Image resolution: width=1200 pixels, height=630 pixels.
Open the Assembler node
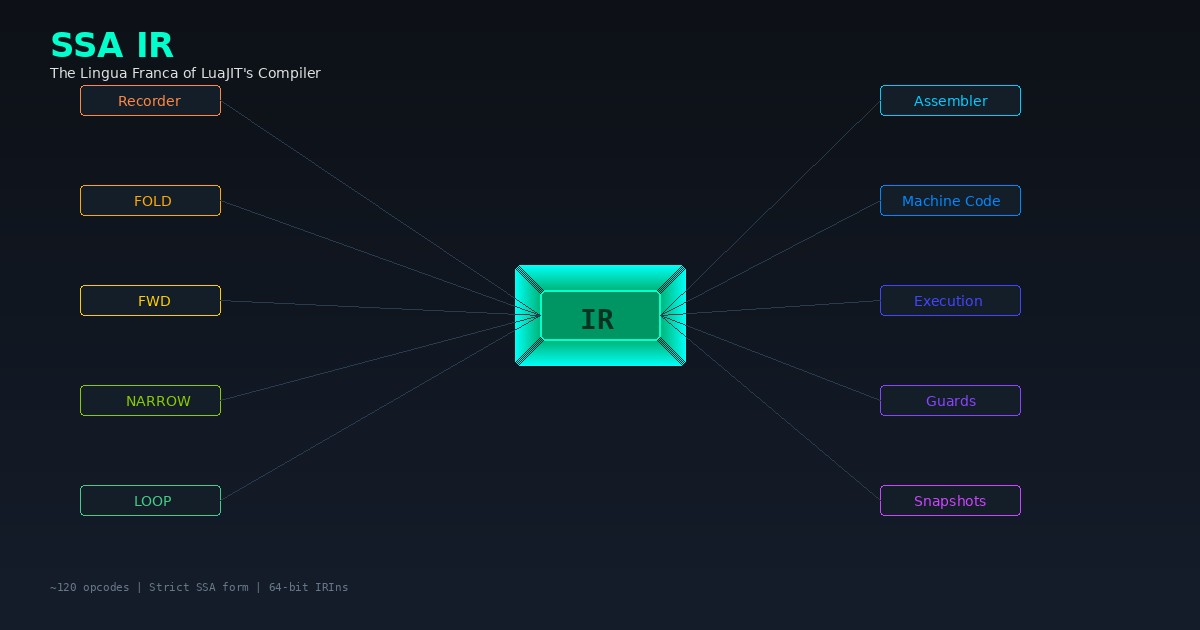tap(950, 101)
